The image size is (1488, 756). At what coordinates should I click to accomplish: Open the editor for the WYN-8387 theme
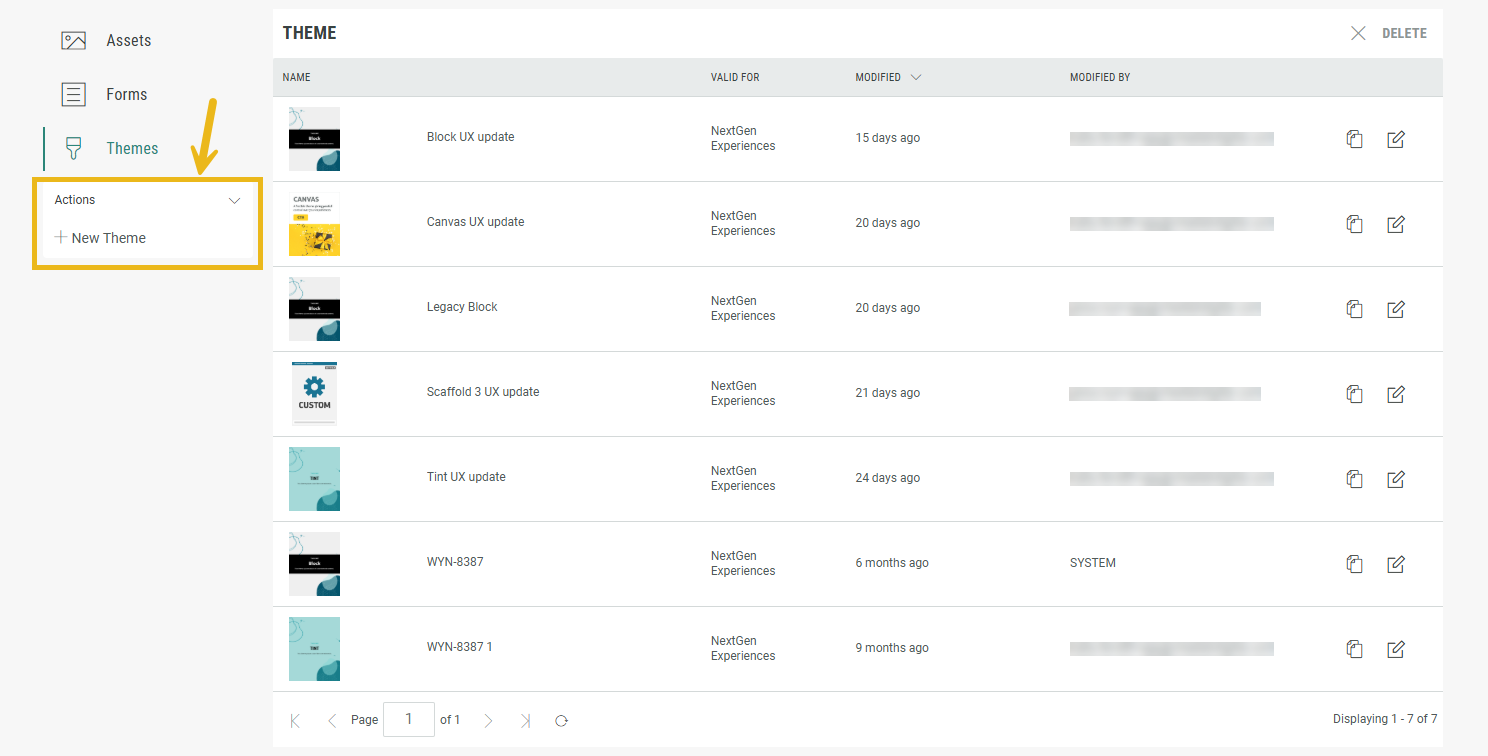tap(1396, 564)
